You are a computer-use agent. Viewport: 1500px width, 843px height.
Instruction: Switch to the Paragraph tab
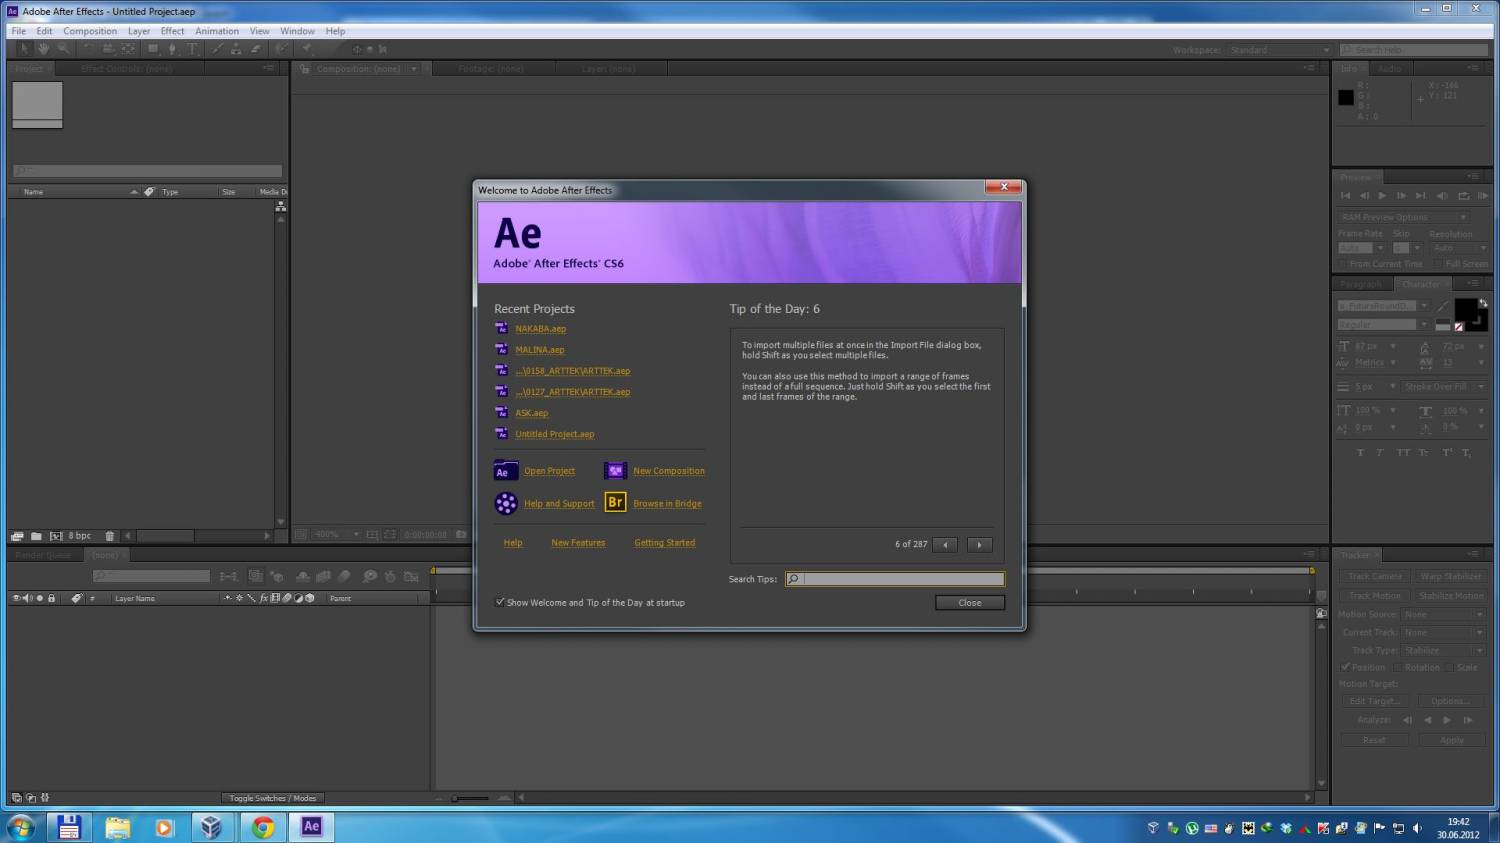point(1361,284)
